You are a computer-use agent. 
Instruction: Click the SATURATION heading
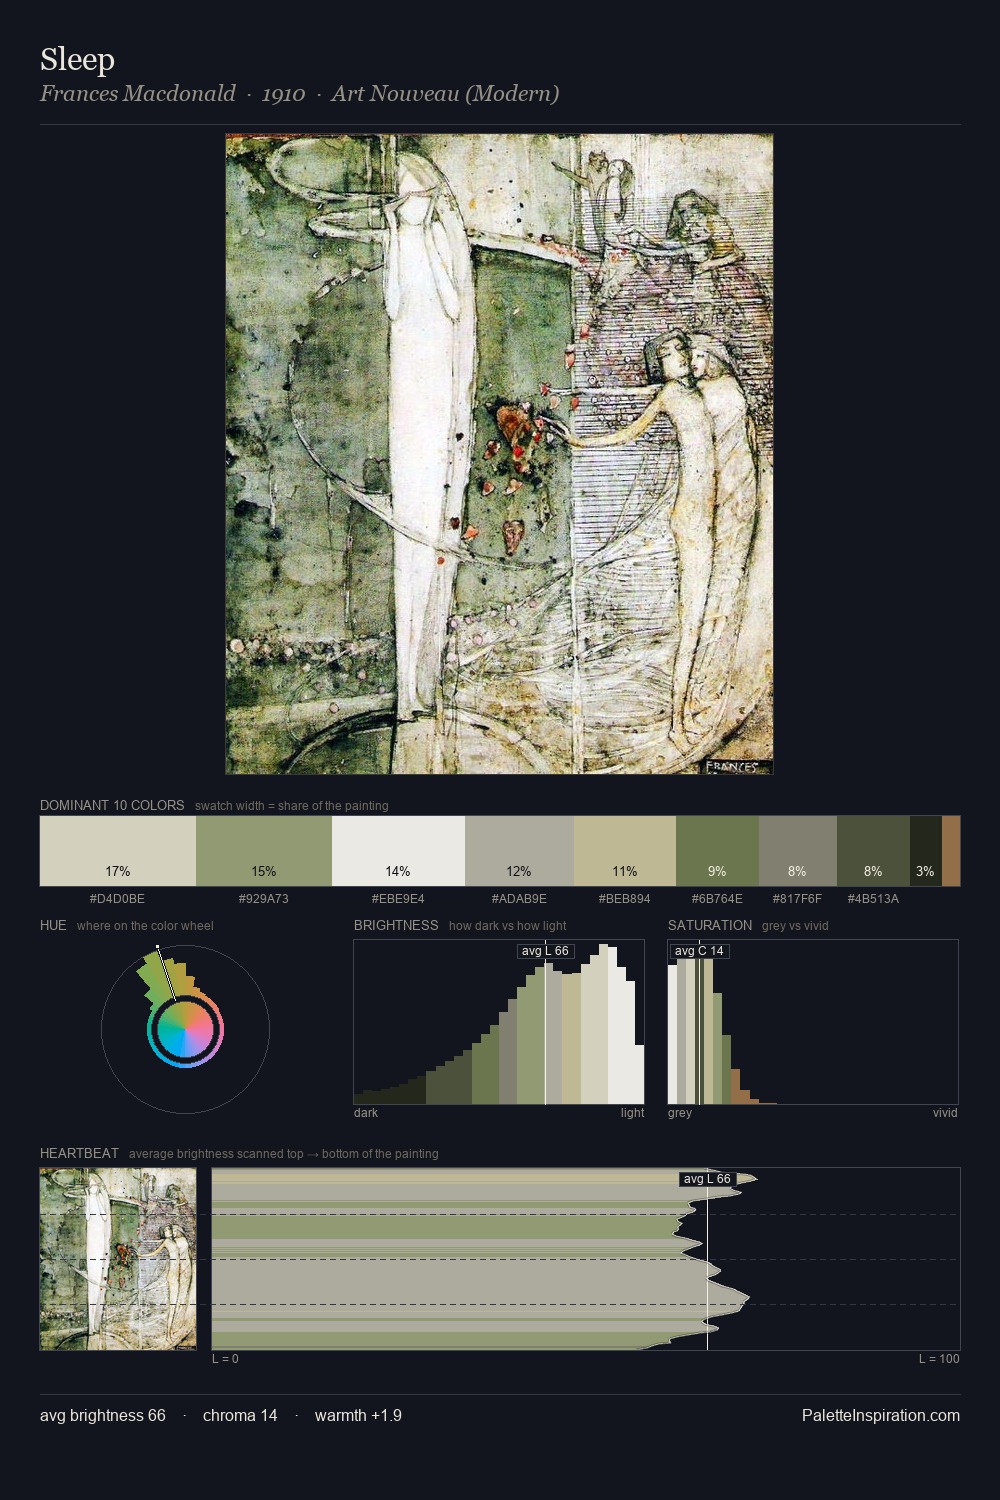[710, 925]
